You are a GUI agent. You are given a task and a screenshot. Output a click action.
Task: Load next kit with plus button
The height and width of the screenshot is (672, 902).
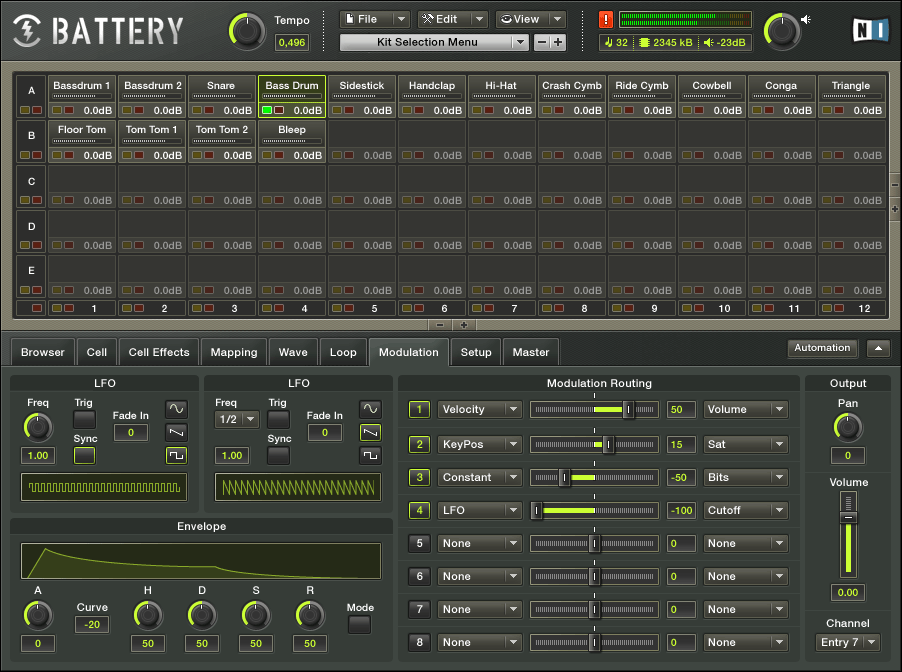coord(558,42)
